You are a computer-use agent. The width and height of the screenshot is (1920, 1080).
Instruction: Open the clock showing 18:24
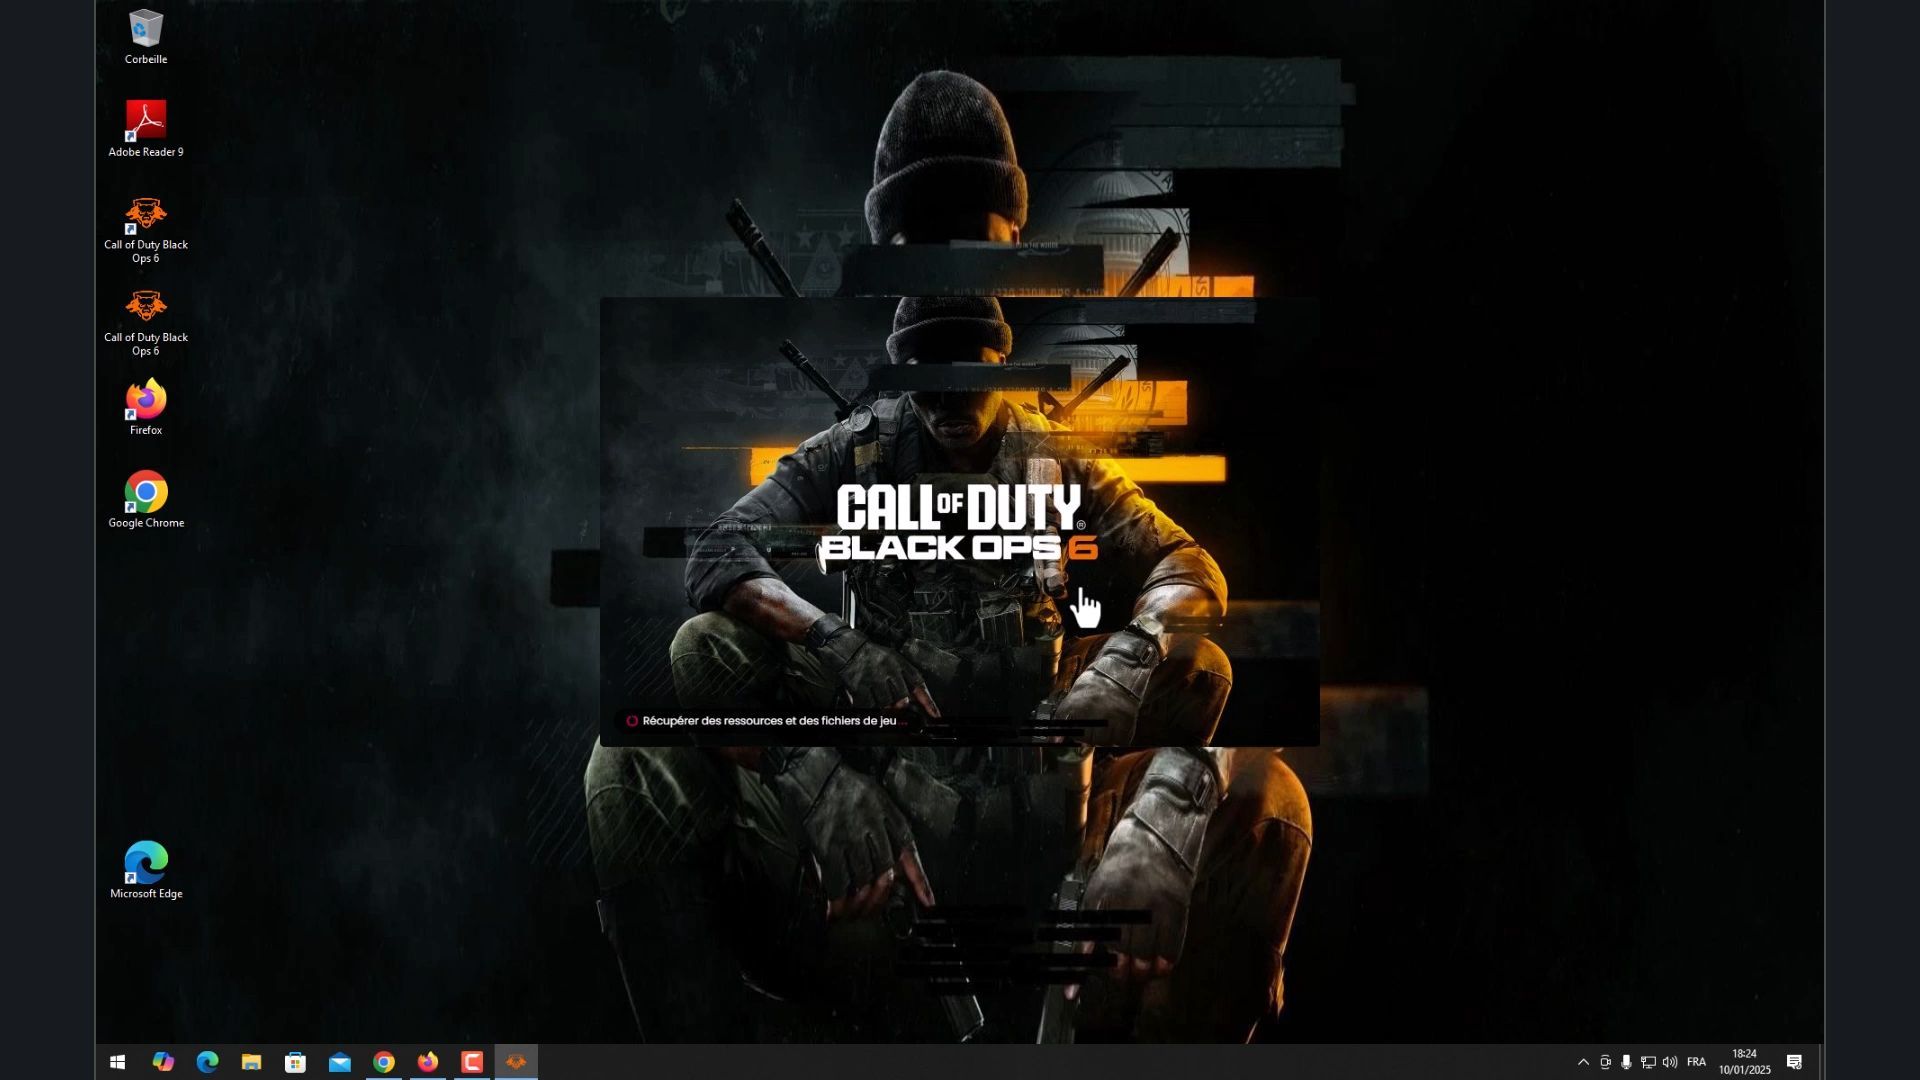tap(1745, 1062)
